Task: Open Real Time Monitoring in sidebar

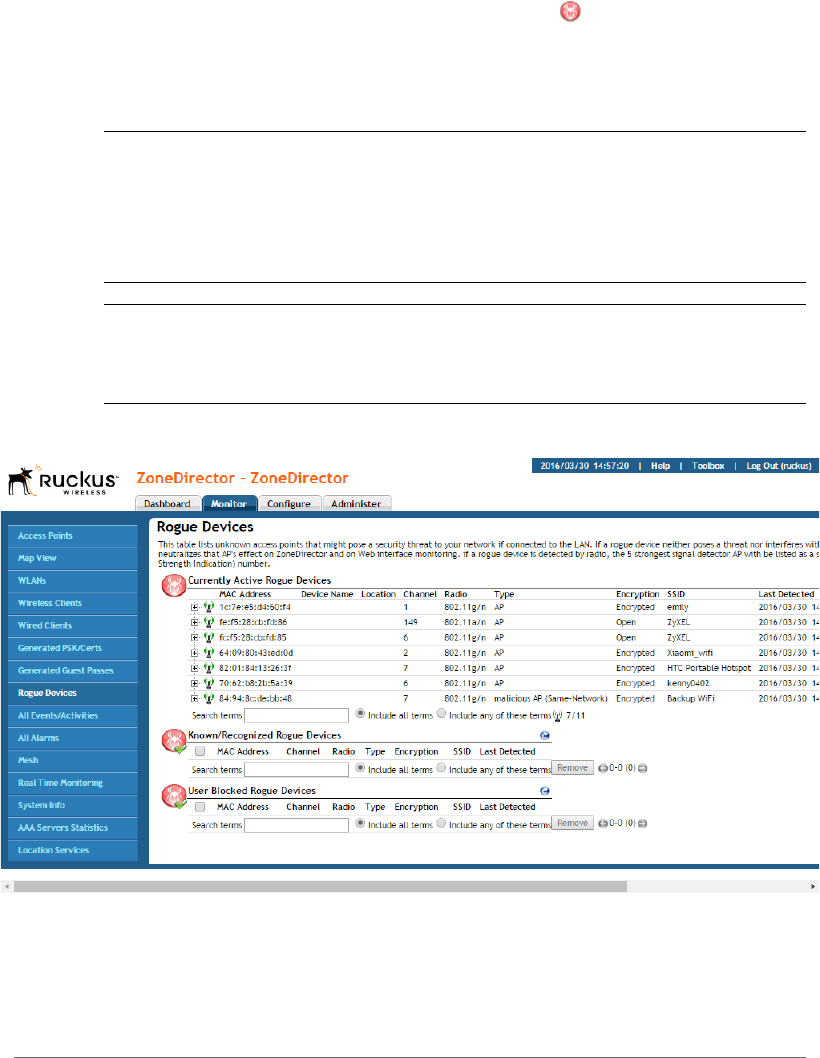Action: pos(73,783)
